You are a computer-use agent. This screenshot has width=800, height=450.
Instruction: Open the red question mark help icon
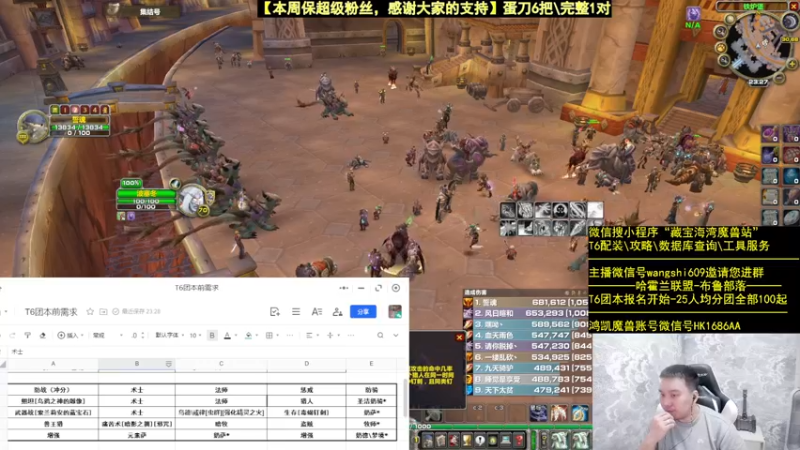point(519,440)
